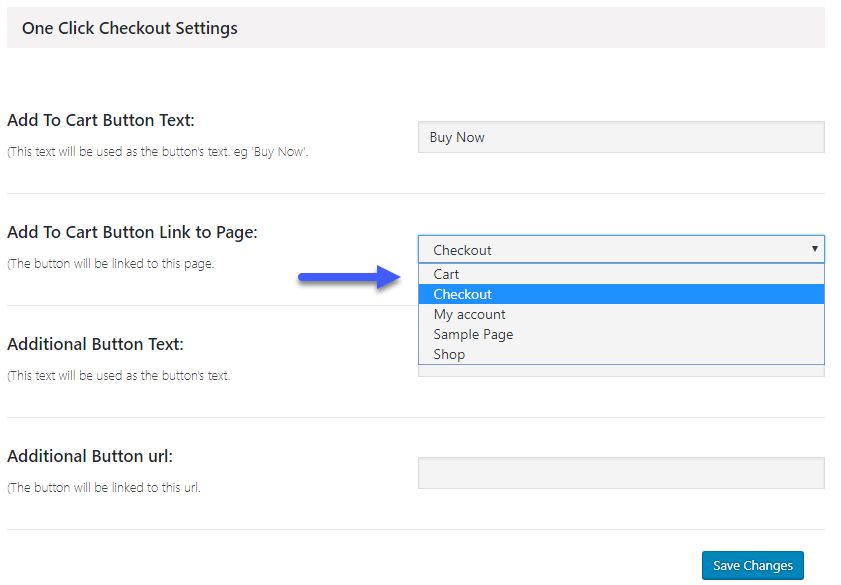Click the hint mentioning eg 'Buy Now'
This screenshot has width=841, height=585.
pos(158,152)
